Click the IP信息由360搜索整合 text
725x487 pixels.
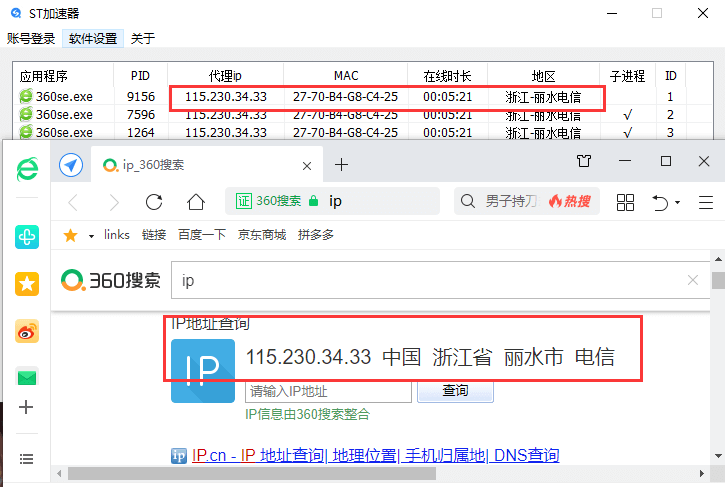307,414
